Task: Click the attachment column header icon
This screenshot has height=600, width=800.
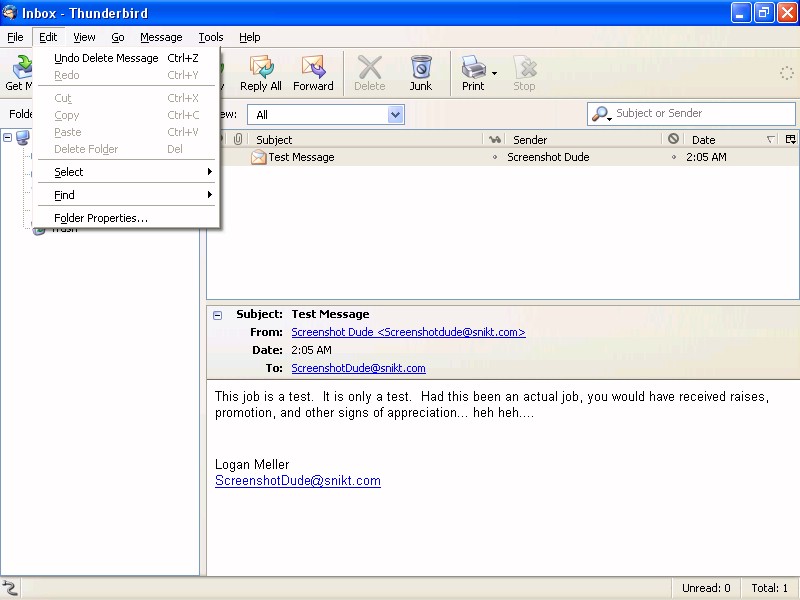Action: coord(238,139)
